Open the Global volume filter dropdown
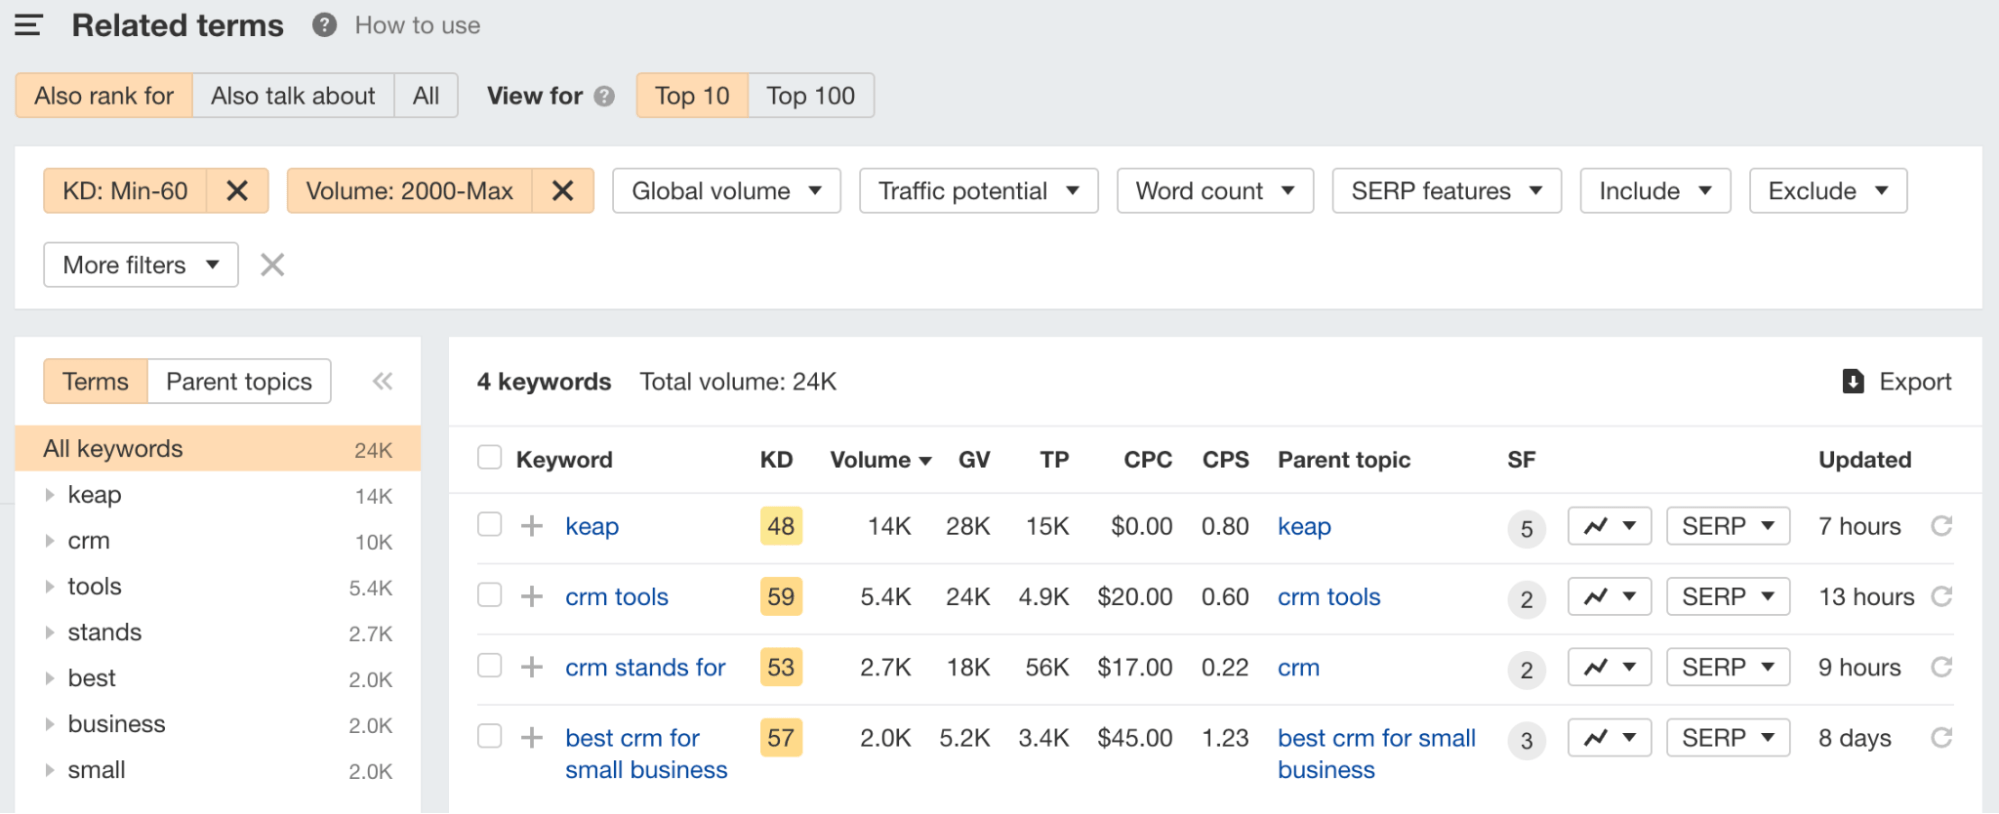Viewport: 1999px width, 814px height. 726,190
